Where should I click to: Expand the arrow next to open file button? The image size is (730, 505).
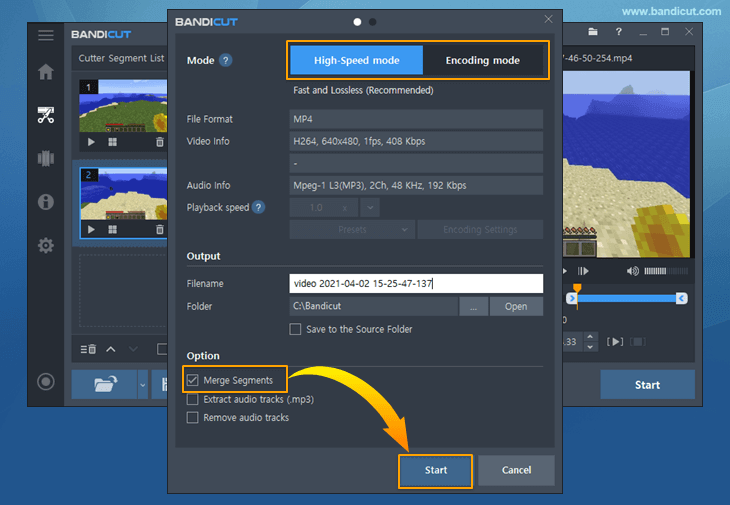142,385
